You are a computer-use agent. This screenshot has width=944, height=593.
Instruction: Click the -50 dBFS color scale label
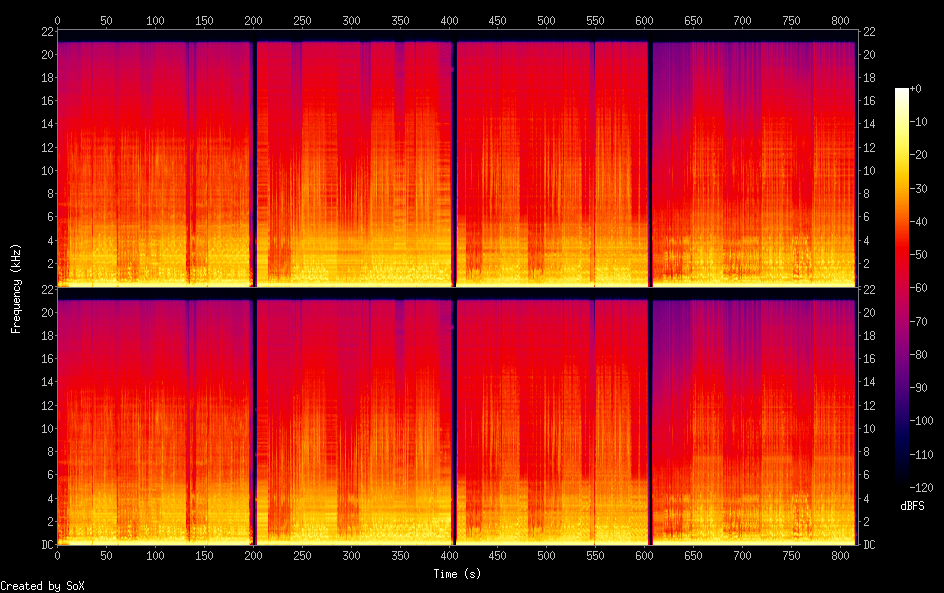point(919,255)
